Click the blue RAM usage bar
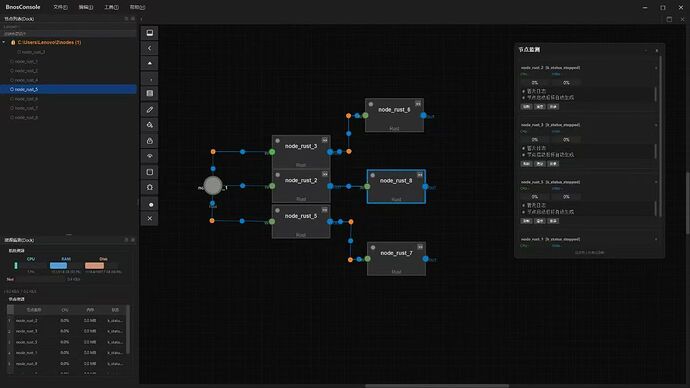690x388 pixels. pos(59,265)
